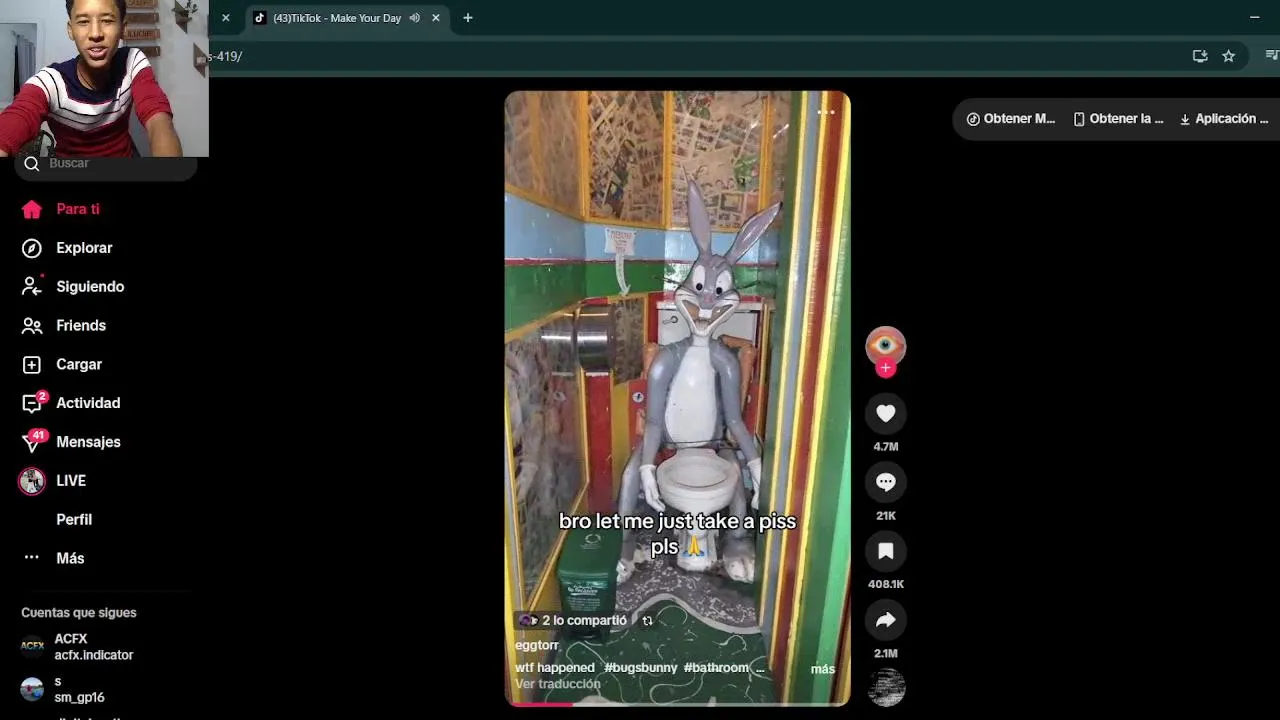Open the Mensajes inbox
The height and width of the screenshot is (720, 1280).
72,442
